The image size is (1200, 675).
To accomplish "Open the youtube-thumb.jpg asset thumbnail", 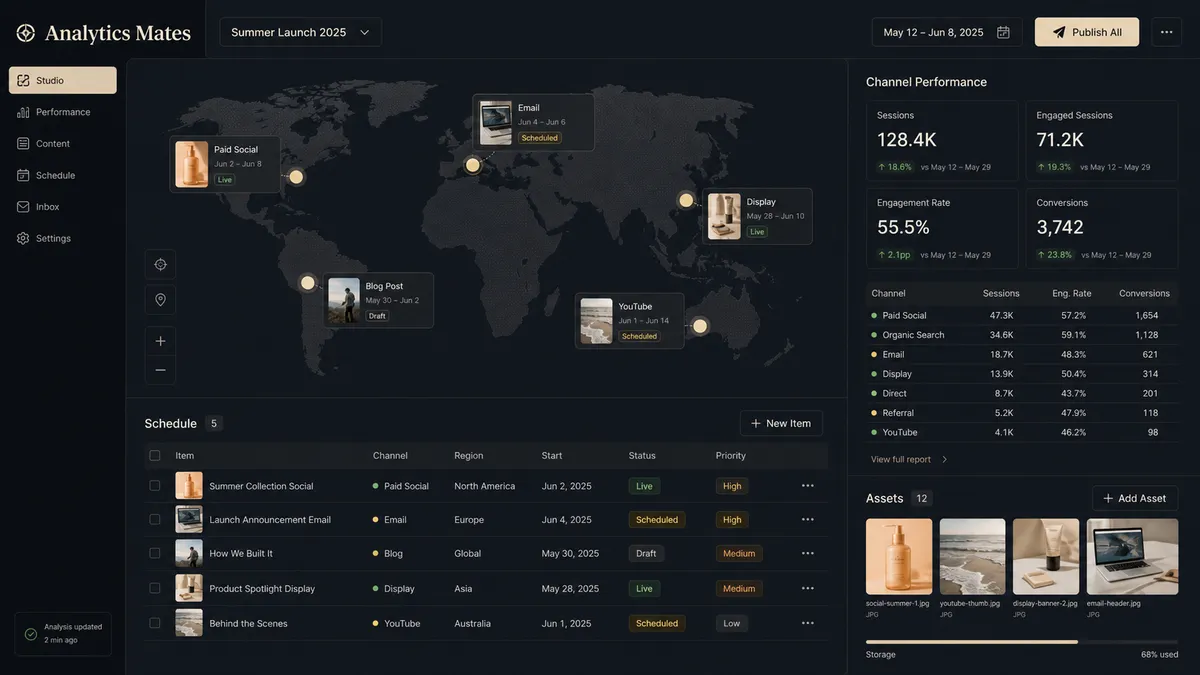I will coord(972,556).
